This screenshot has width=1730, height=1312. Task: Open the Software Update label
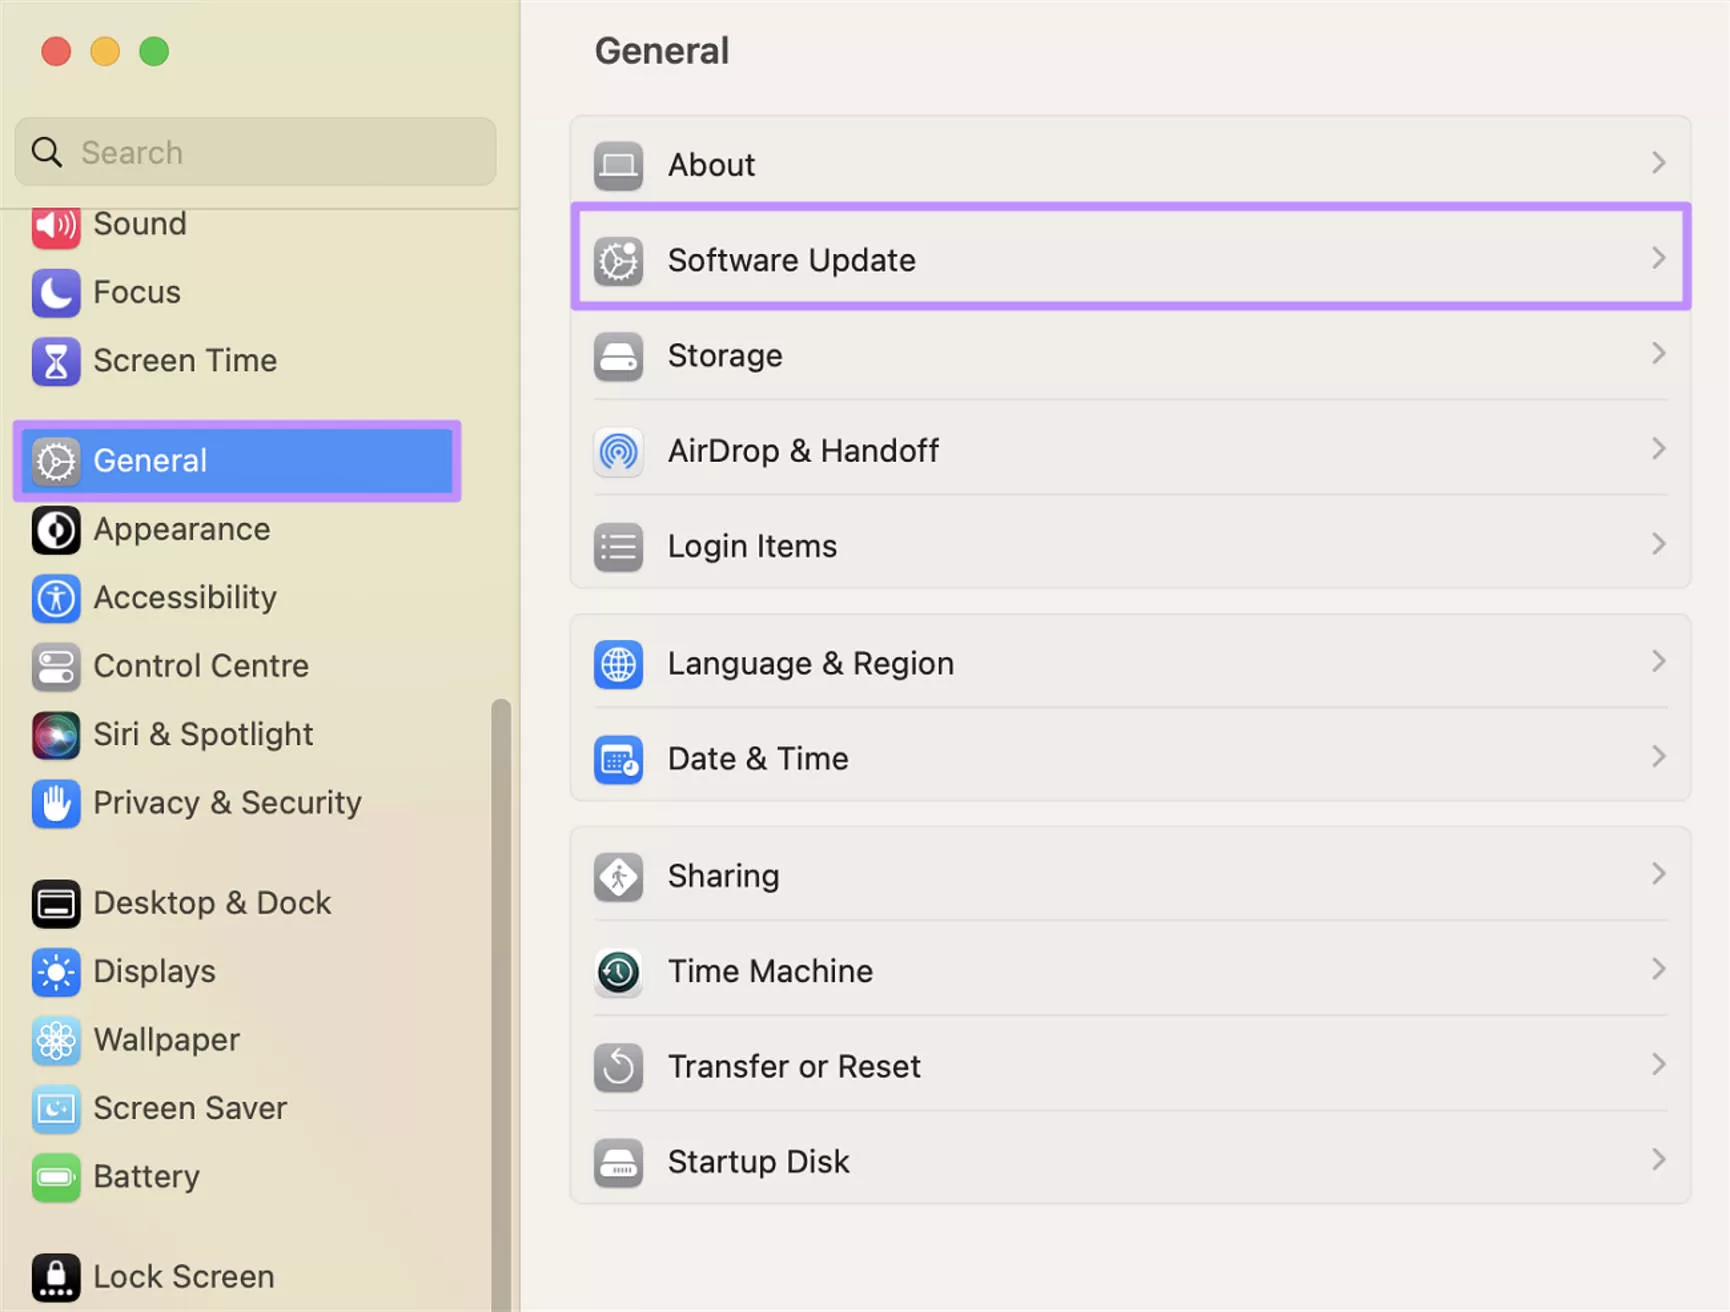tap(792, 261)
